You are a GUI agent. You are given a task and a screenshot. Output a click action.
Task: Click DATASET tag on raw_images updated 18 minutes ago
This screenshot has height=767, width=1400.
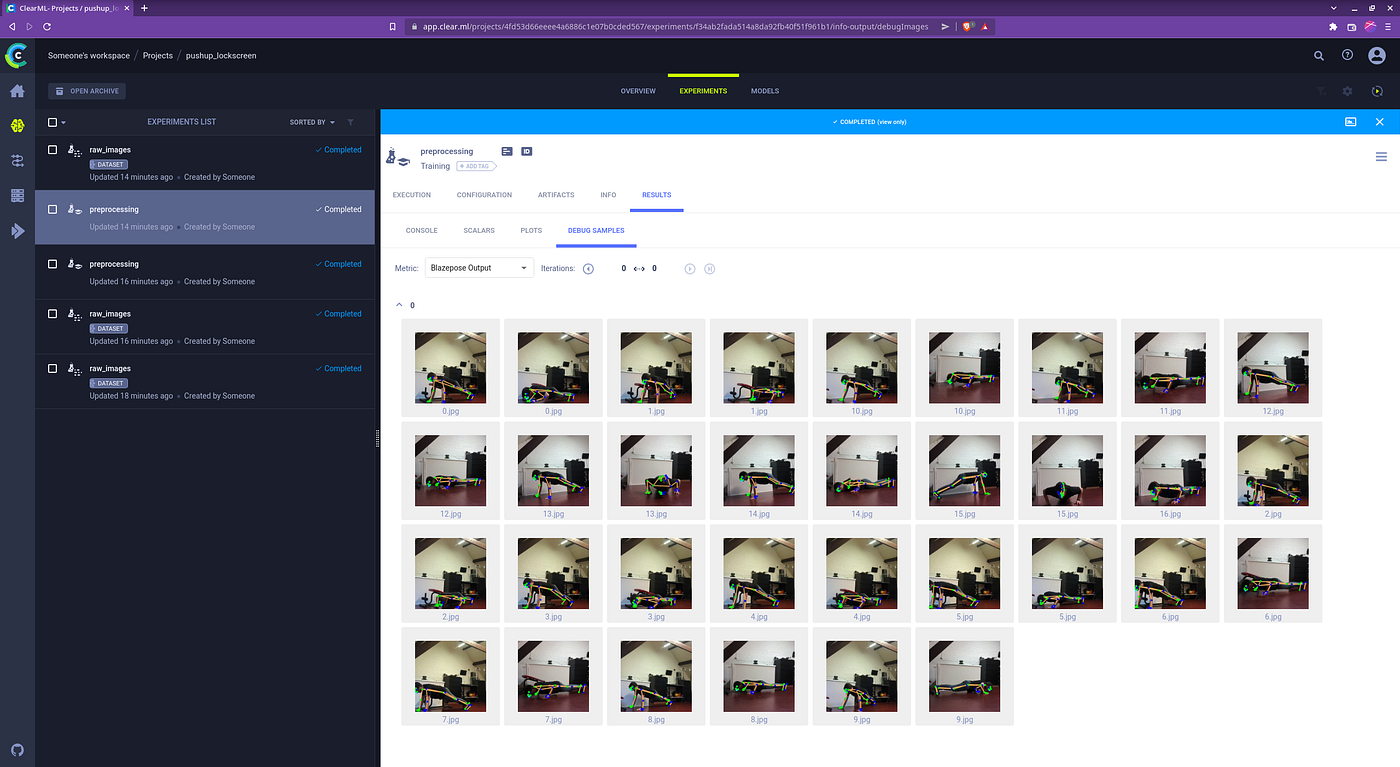click(x=108, y=383)
